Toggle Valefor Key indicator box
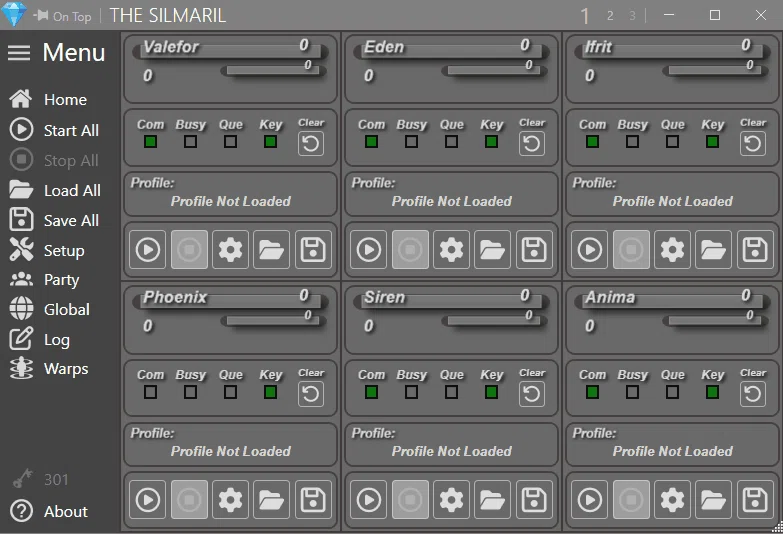783x534 pixels. (x=270, y=142)
